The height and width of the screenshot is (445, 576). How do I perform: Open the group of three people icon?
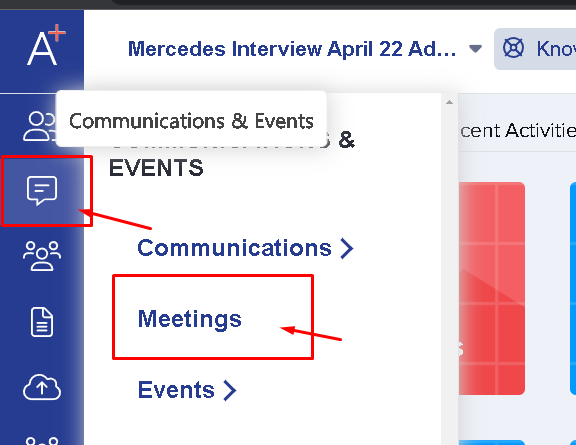click(42, 256)
